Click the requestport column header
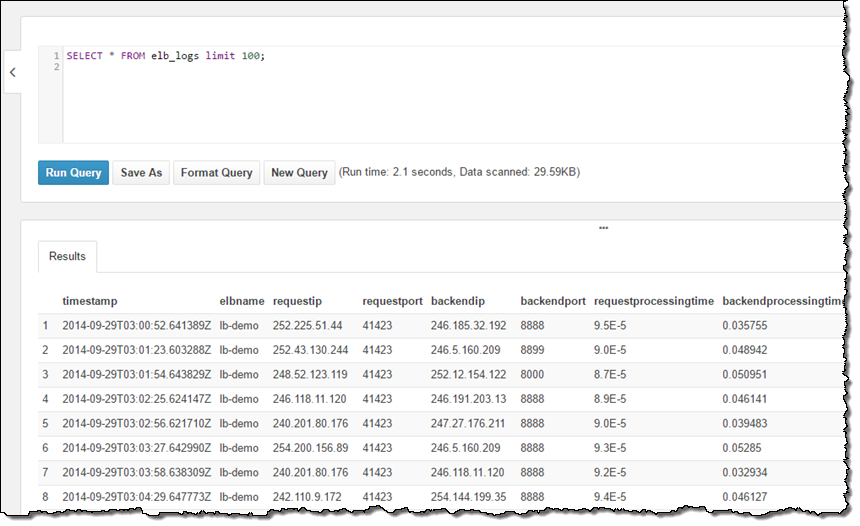The width and height of the screenshot is (860, 526). [392, 300]
